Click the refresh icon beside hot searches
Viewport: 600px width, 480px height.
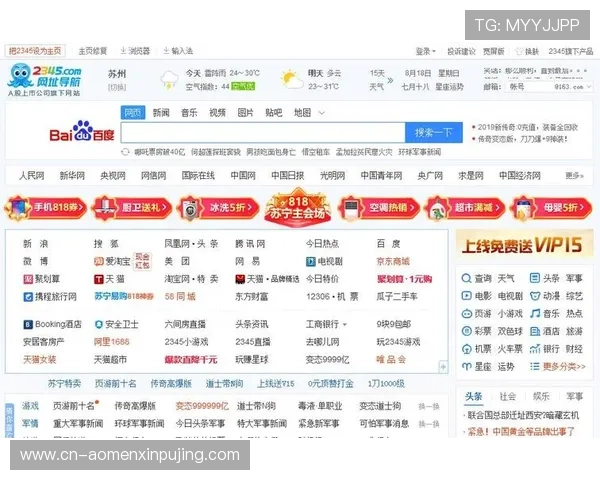pos(125,152)
